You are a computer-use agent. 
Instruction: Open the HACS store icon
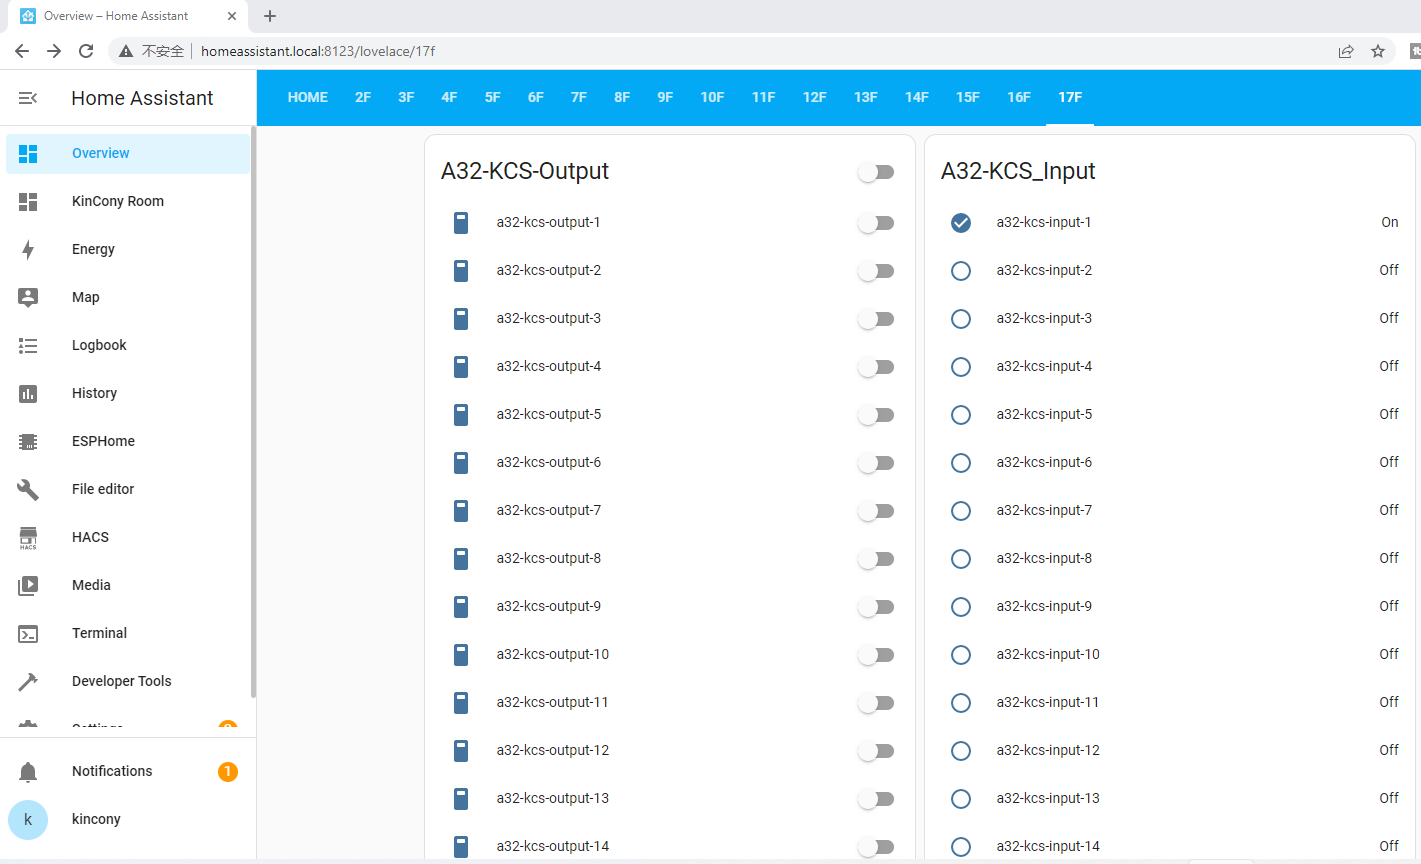(x=28, y=537)
